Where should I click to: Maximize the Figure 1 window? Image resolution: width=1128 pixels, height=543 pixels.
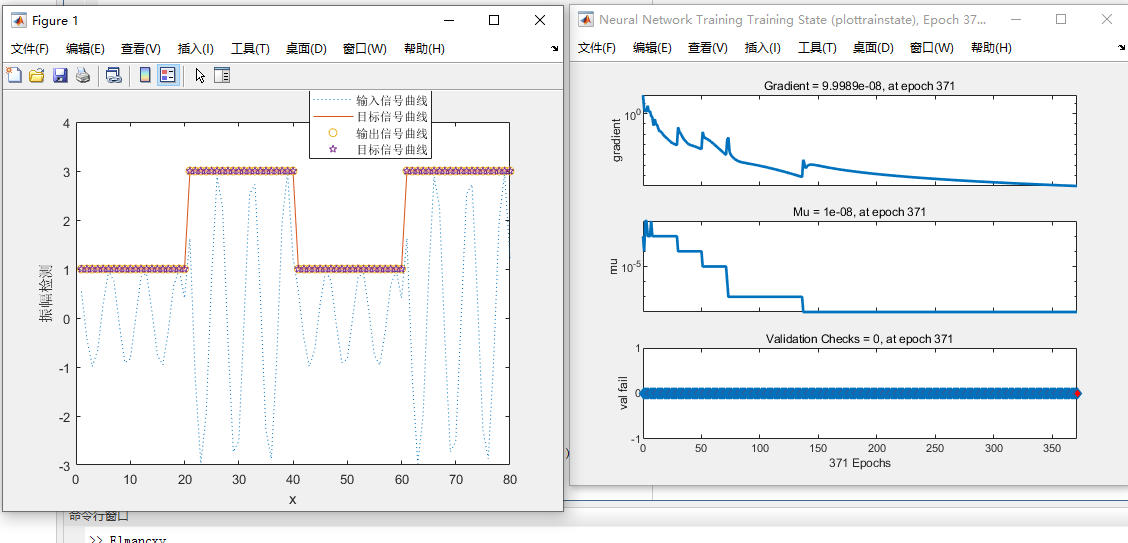[494, 21]
